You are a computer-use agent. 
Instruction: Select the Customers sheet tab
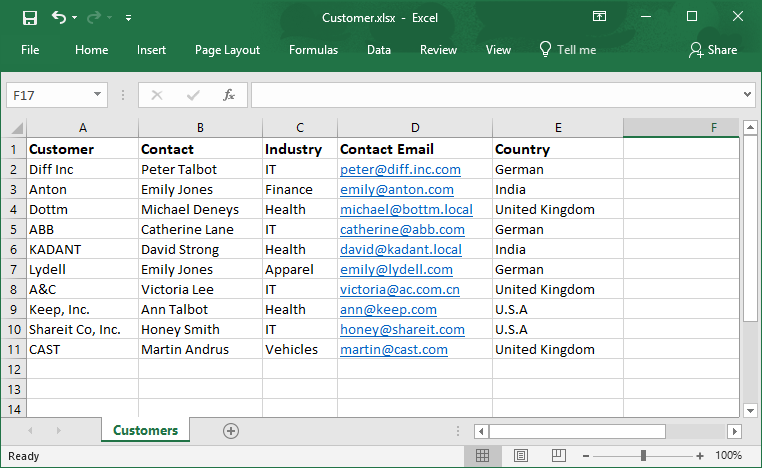pos(145,430)
